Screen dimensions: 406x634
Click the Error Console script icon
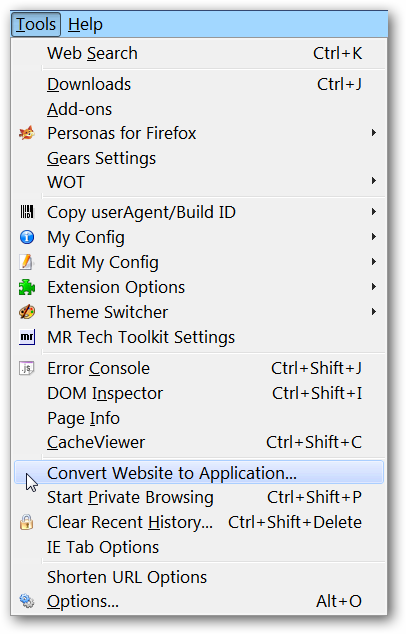tap(27, 368)
